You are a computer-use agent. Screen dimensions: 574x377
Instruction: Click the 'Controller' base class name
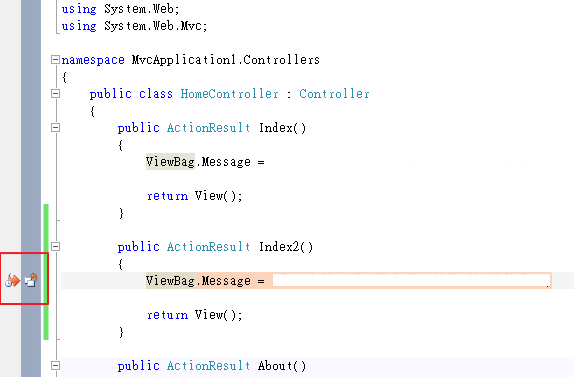click(x=334, y=94)
